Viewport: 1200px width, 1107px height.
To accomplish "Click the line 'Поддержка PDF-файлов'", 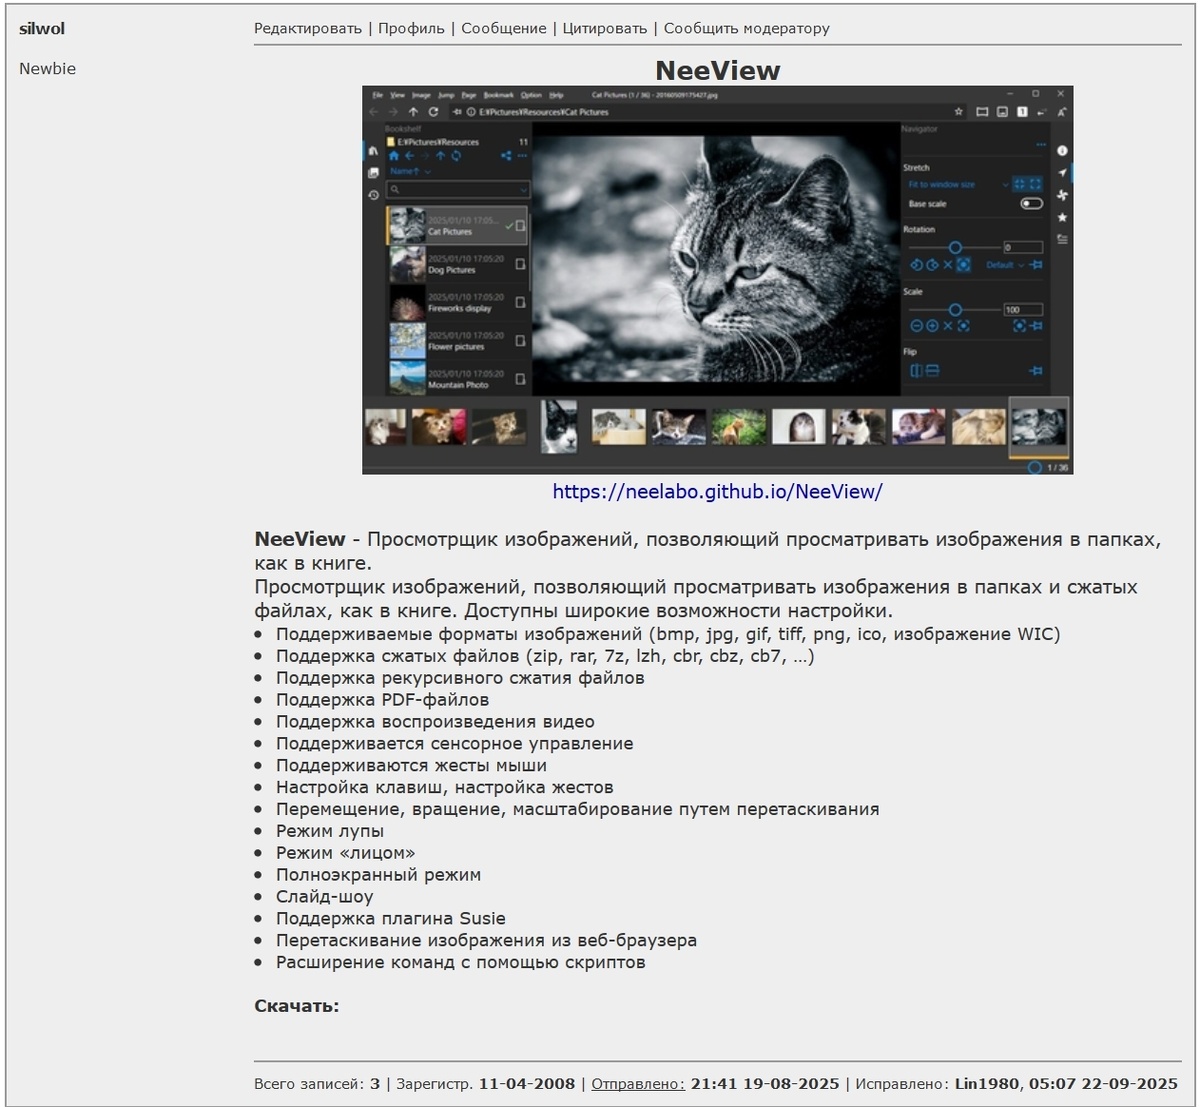I will click(x=382, y=700).
